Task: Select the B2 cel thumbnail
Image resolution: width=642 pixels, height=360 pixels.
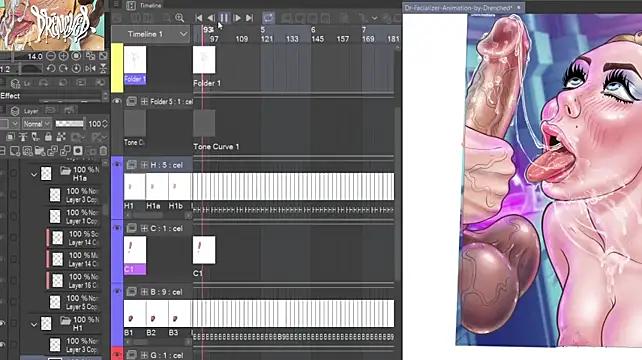Action: [157, 313]
